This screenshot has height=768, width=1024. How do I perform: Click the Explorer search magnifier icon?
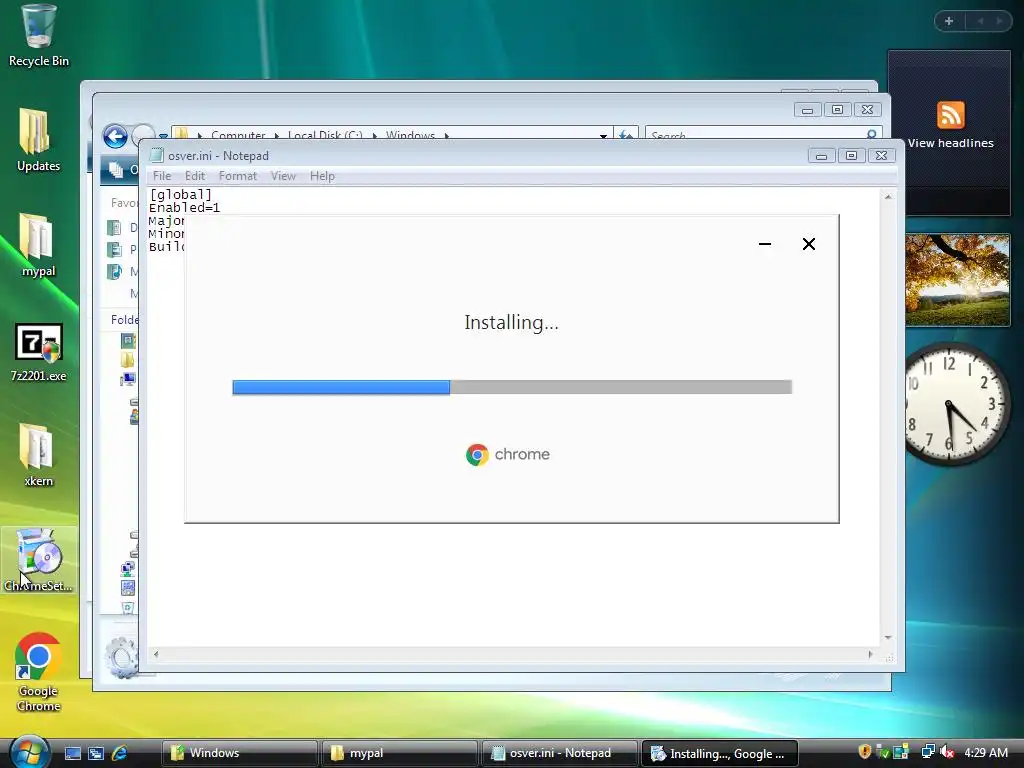click(871, 135)
